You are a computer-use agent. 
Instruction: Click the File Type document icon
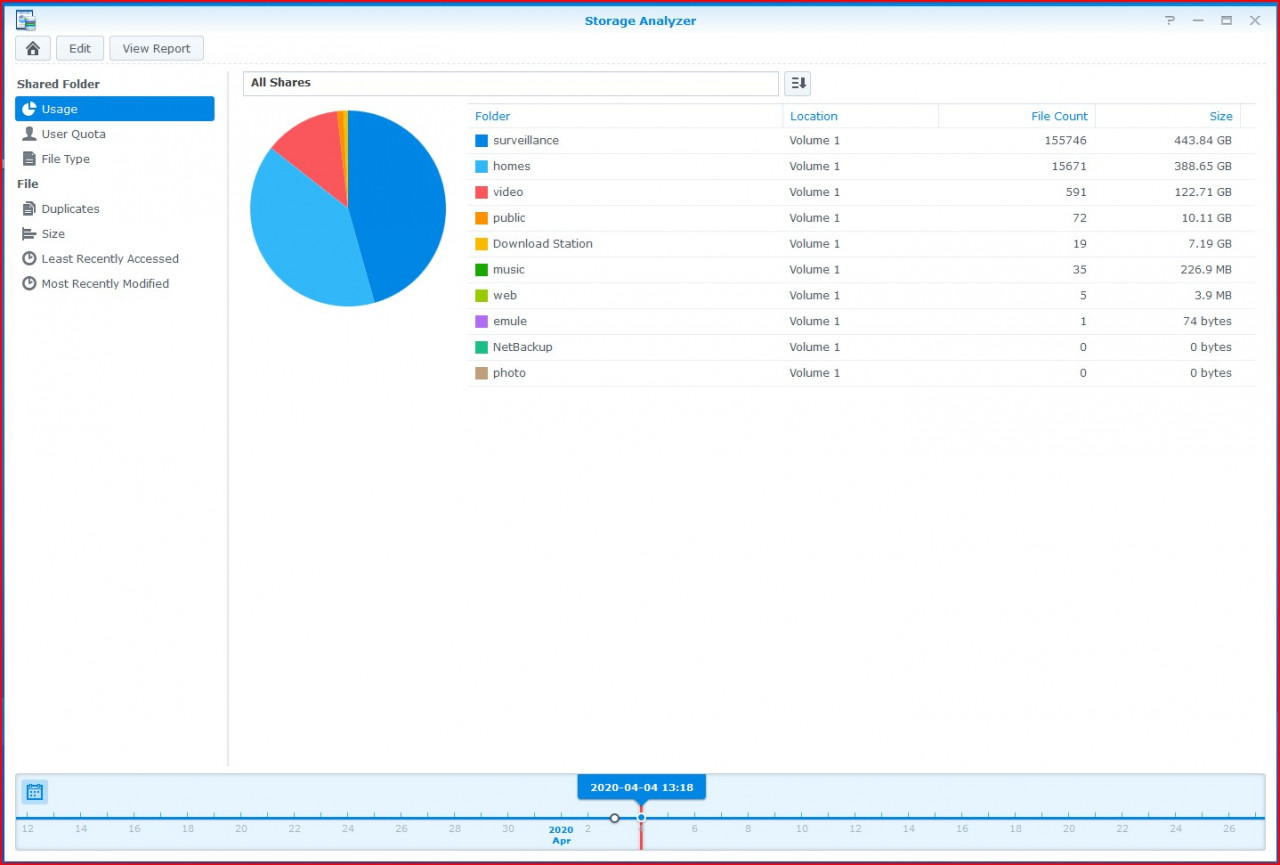(29, 159)
